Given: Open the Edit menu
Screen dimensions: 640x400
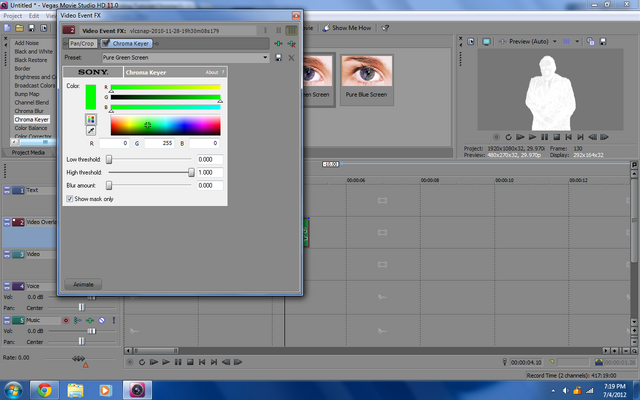Looking at the screenshot, I should pyautogui.click(x=34, y=16).
